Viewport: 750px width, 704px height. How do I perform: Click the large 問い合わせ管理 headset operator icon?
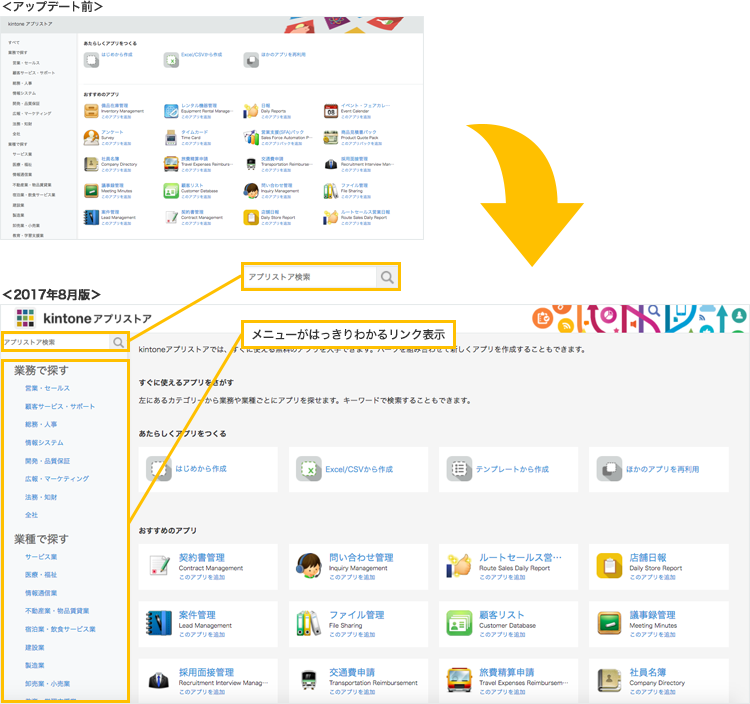(309, 565)
